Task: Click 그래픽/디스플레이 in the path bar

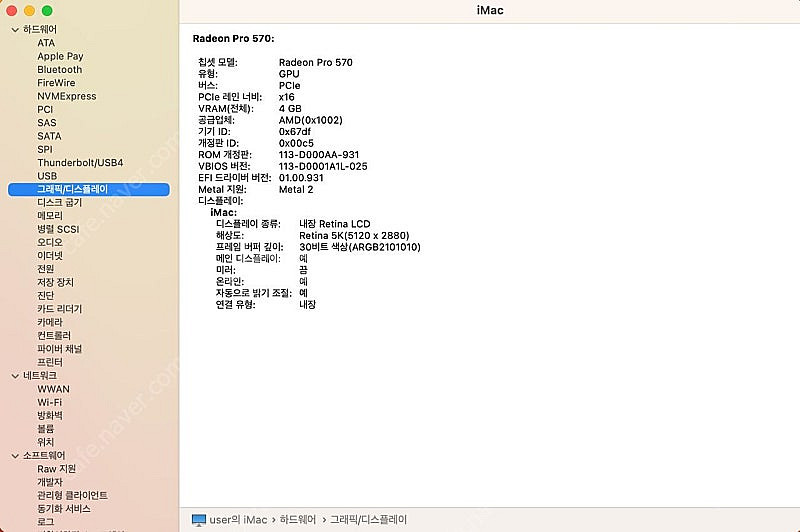Action: [368, 519]
